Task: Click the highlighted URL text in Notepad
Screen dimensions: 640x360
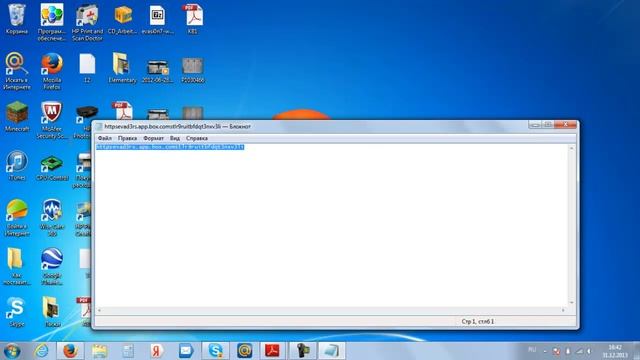Action: [170, 147]
